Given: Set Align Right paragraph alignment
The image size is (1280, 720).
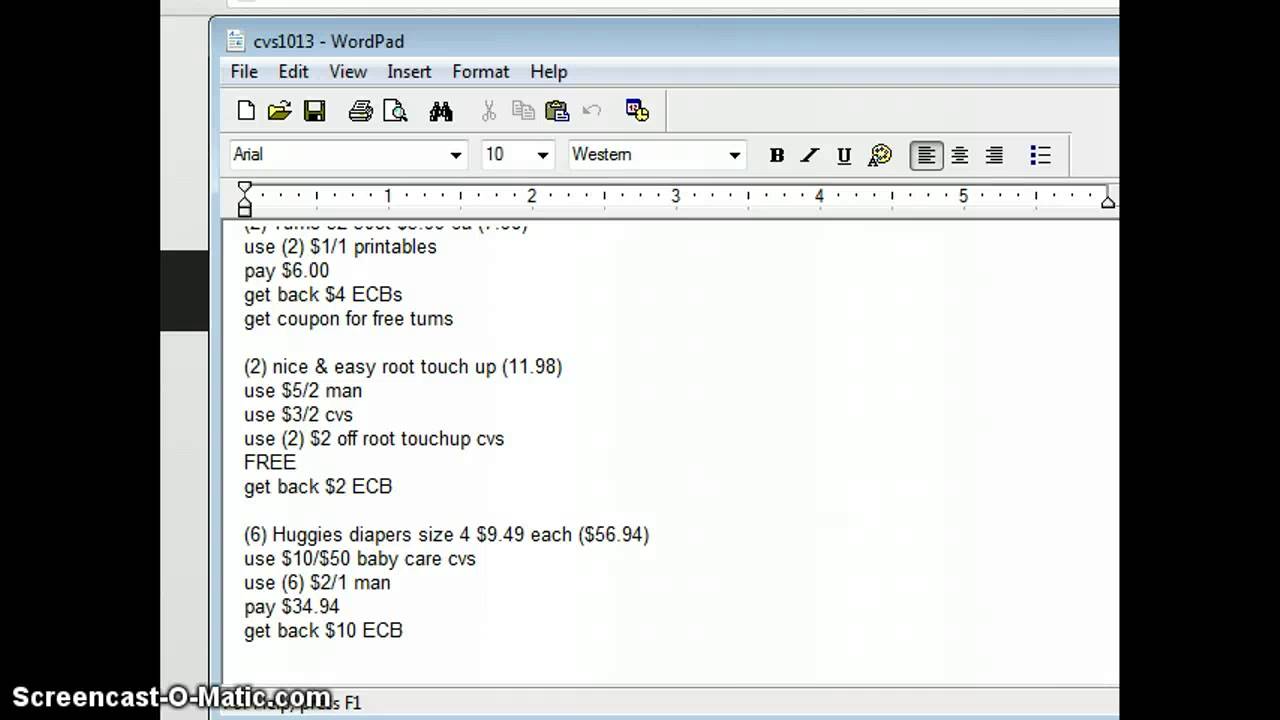Looking at the screenshot, I should click(994, 155).
